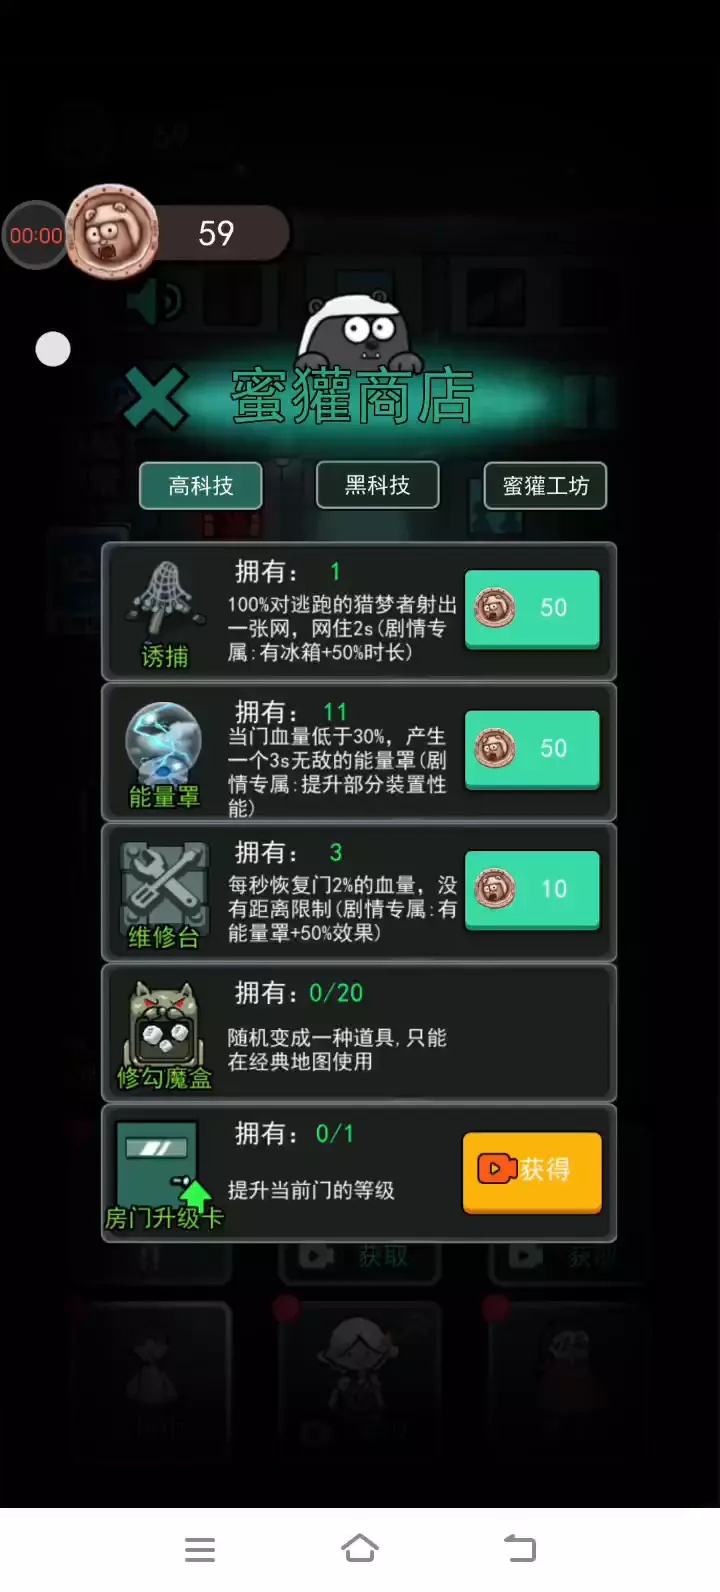Viewport: 720px width, 1592px height.
Task: Buy 能量罩 for 50 coins
Action: (x=532, y=750)
